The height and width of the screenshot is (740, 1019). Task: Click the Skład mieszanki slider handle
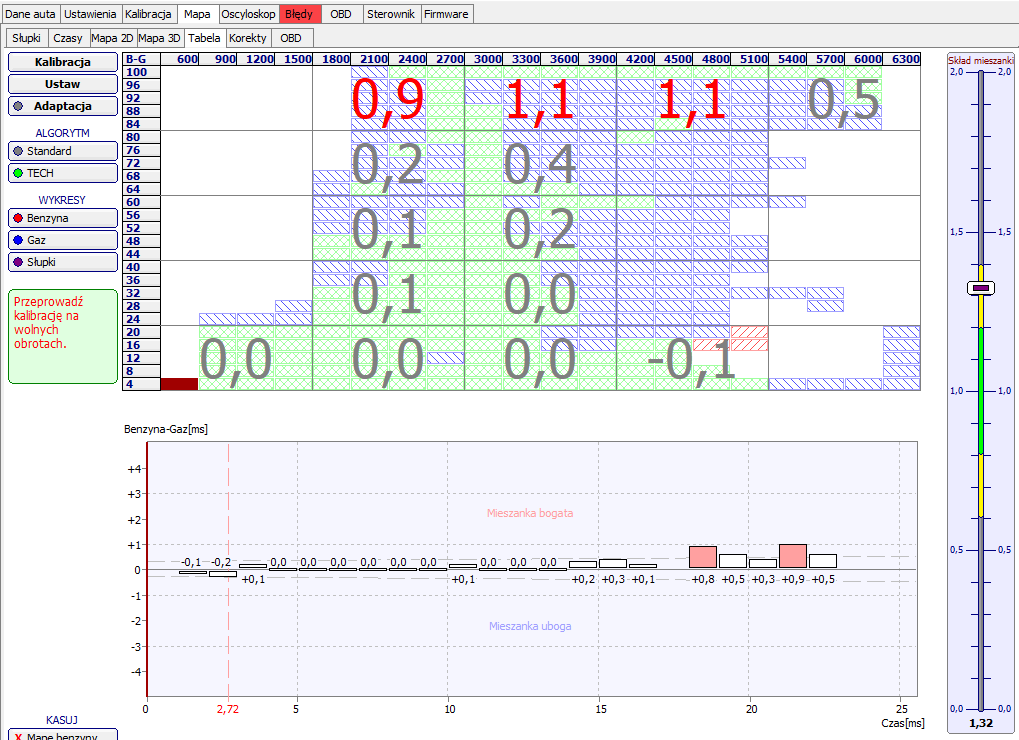[981, 288]
